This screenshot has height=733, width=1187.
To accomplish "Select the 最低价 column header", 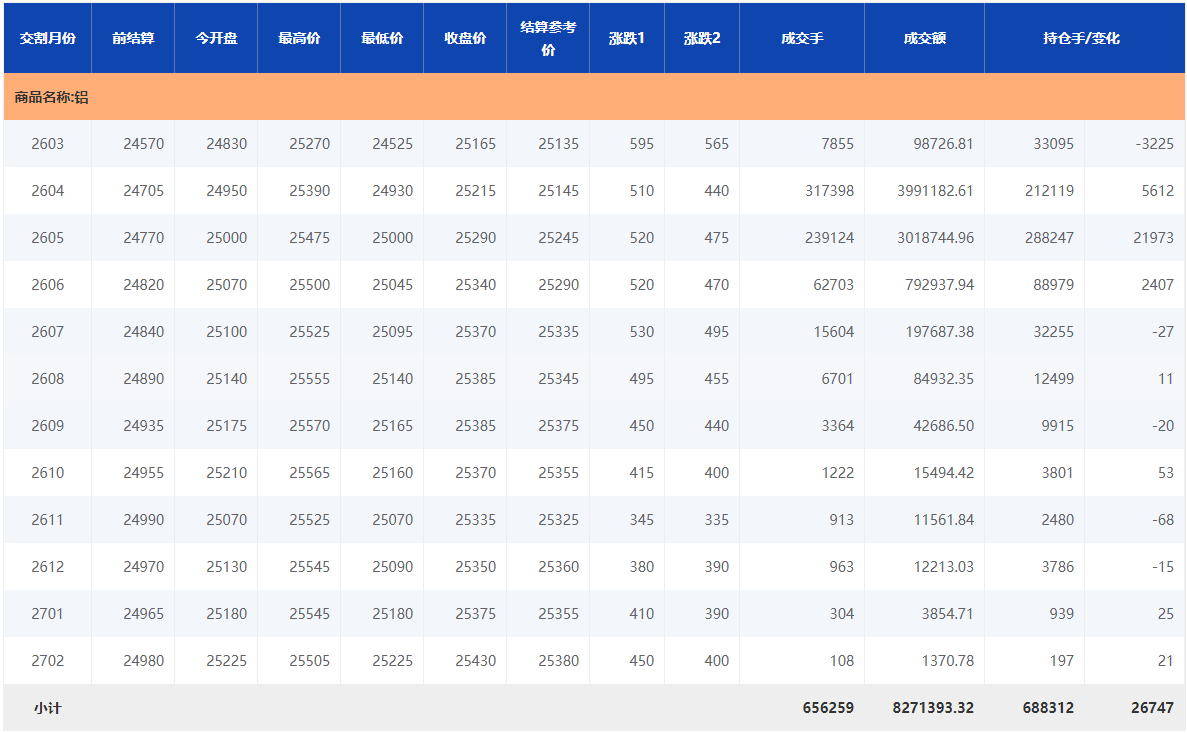I will 382,38.
